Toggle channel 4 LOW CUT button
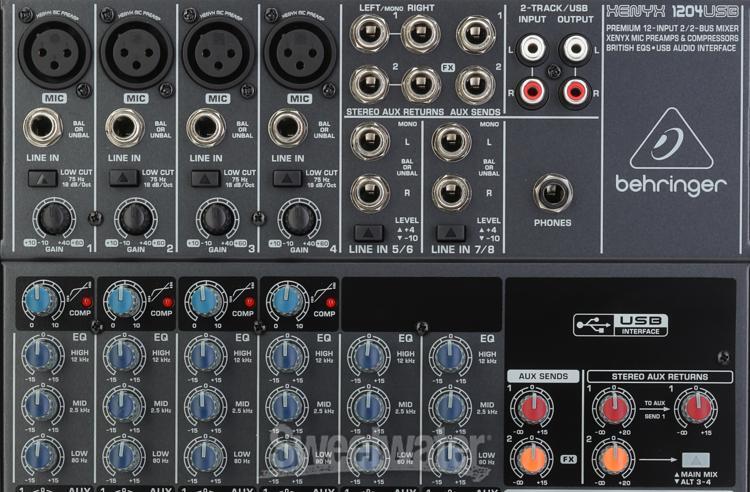750x492 pixels. [287, 179]
